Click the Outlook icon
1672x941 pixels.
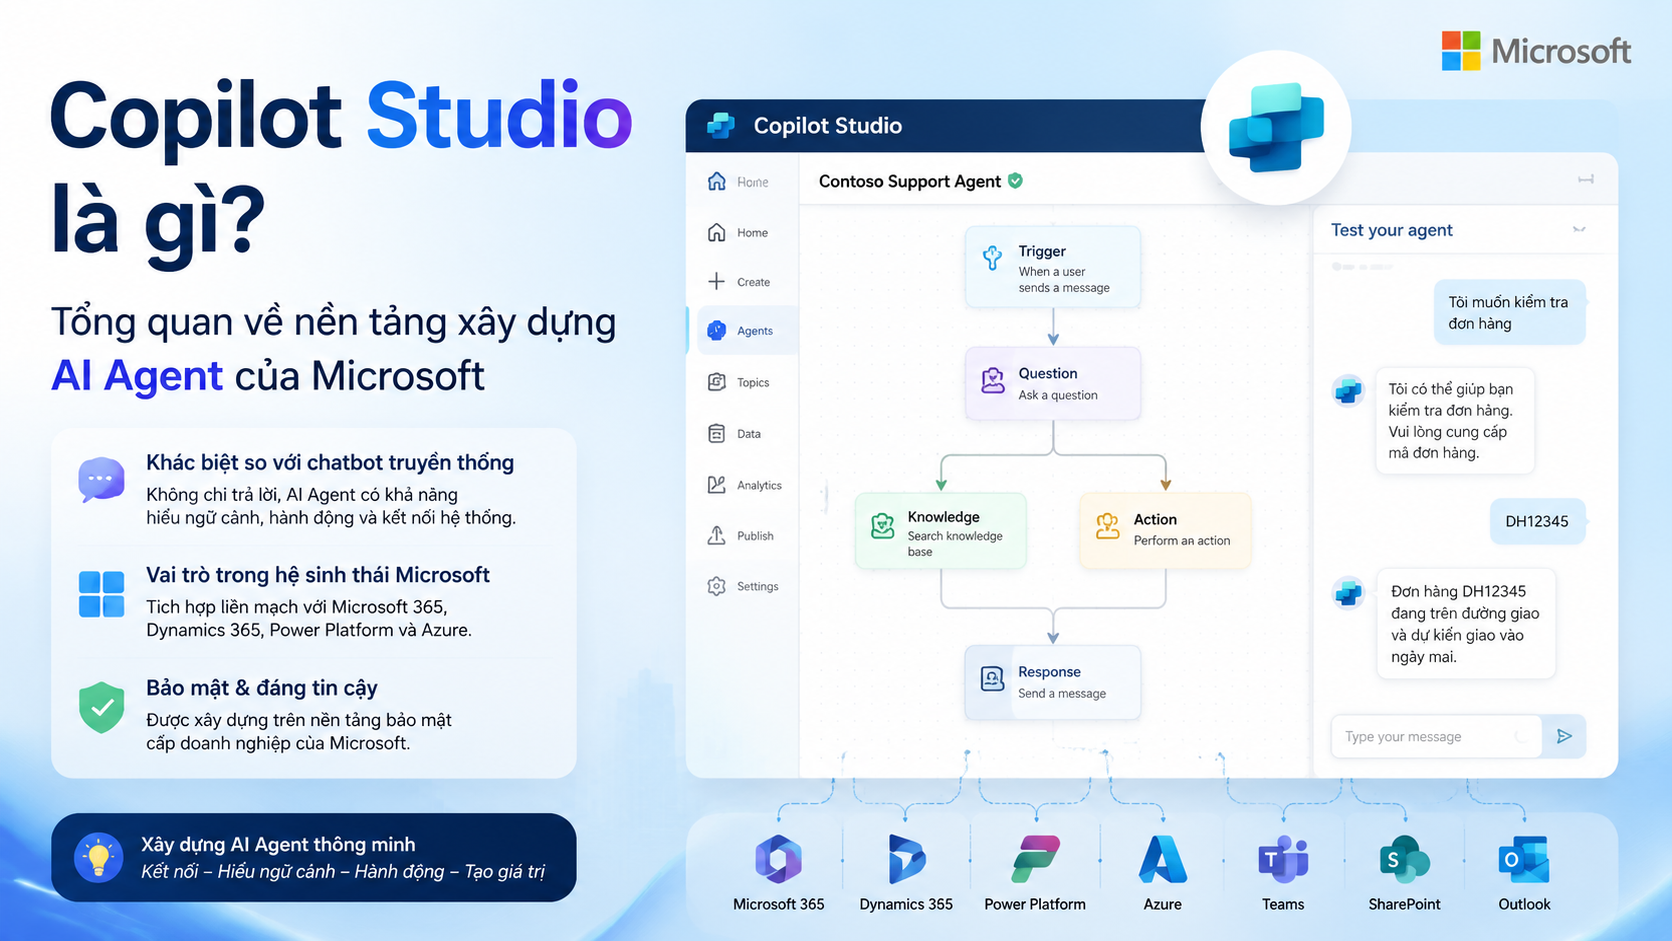tap(1524, 859)
